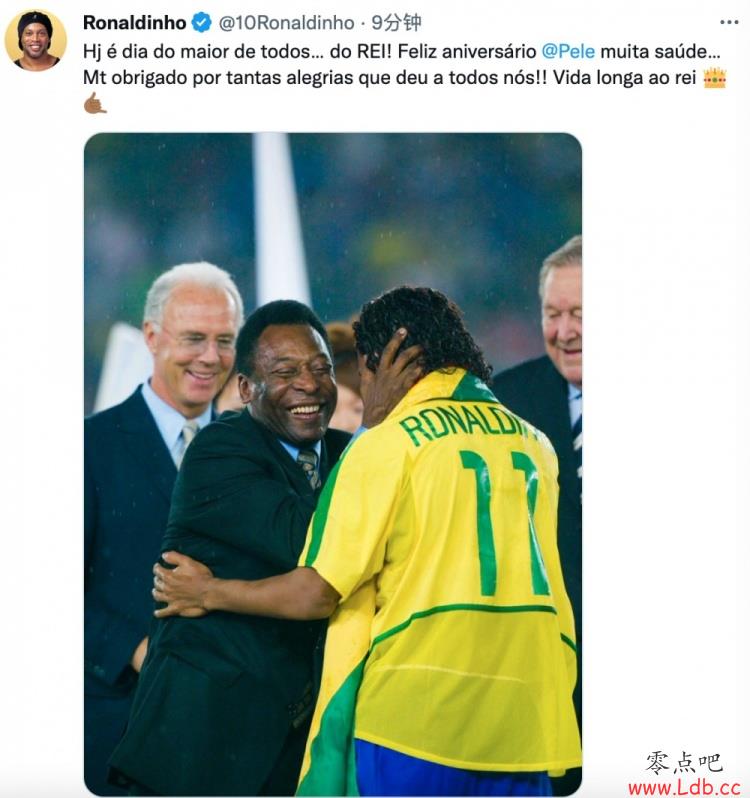The width and height of the screenshot is (750, 798).
Task: Click the blue verified badge
Action: click(x=201, y=23)
